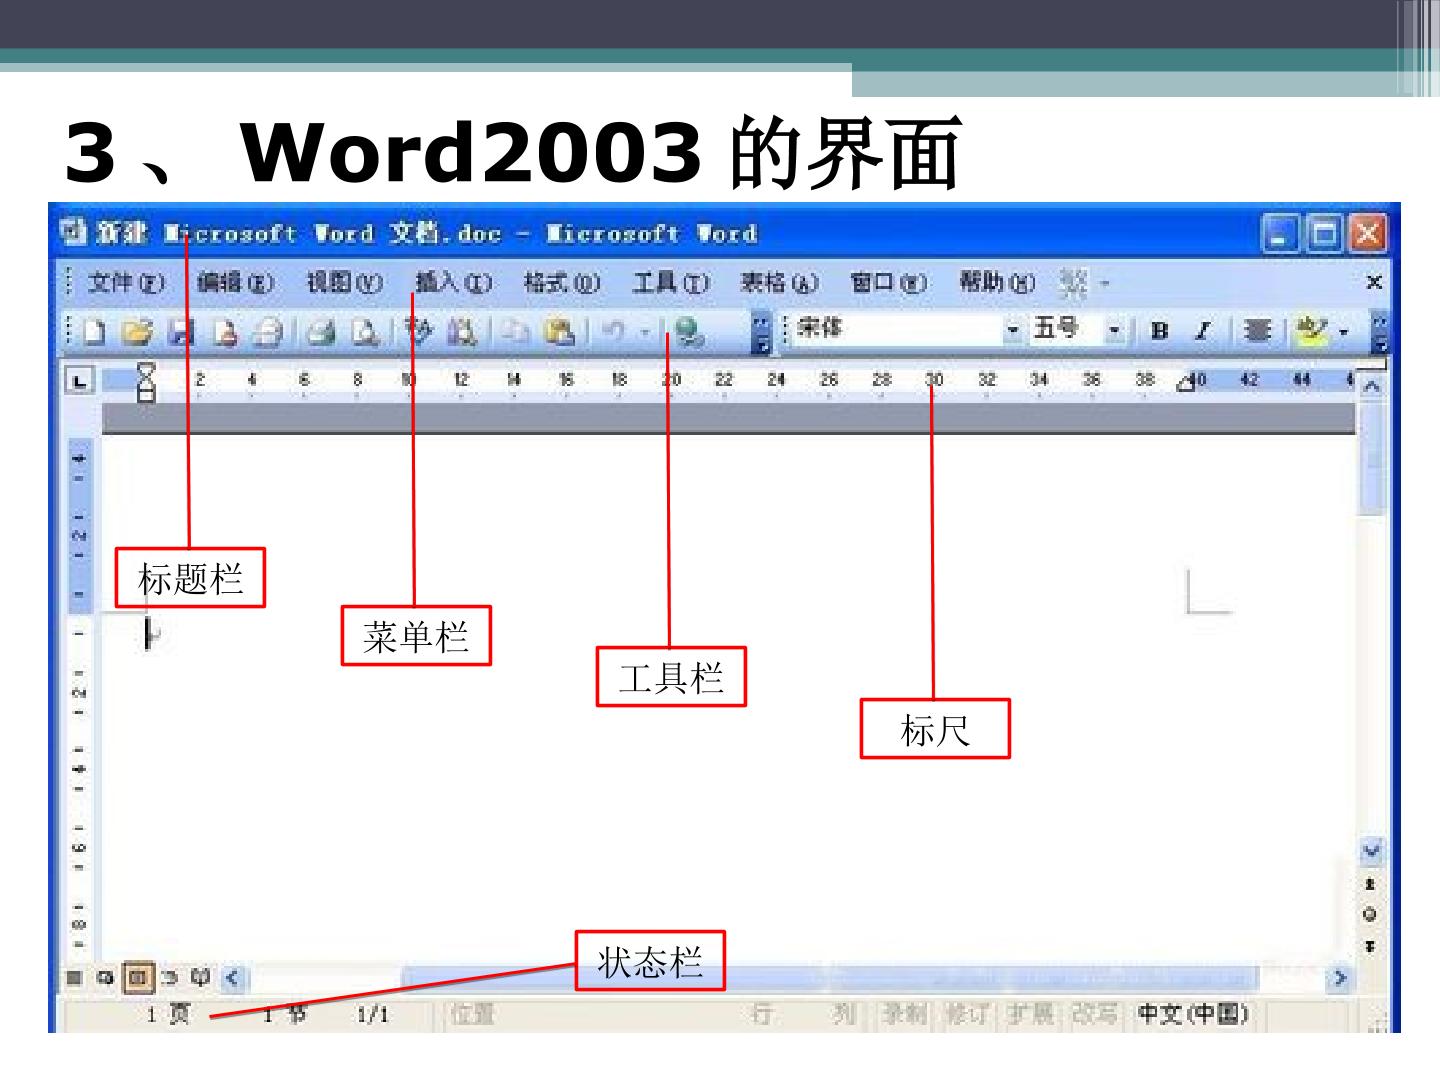Print the document using the printer icon
This screenshot has width=1440, height=1080.
(321, 331)
